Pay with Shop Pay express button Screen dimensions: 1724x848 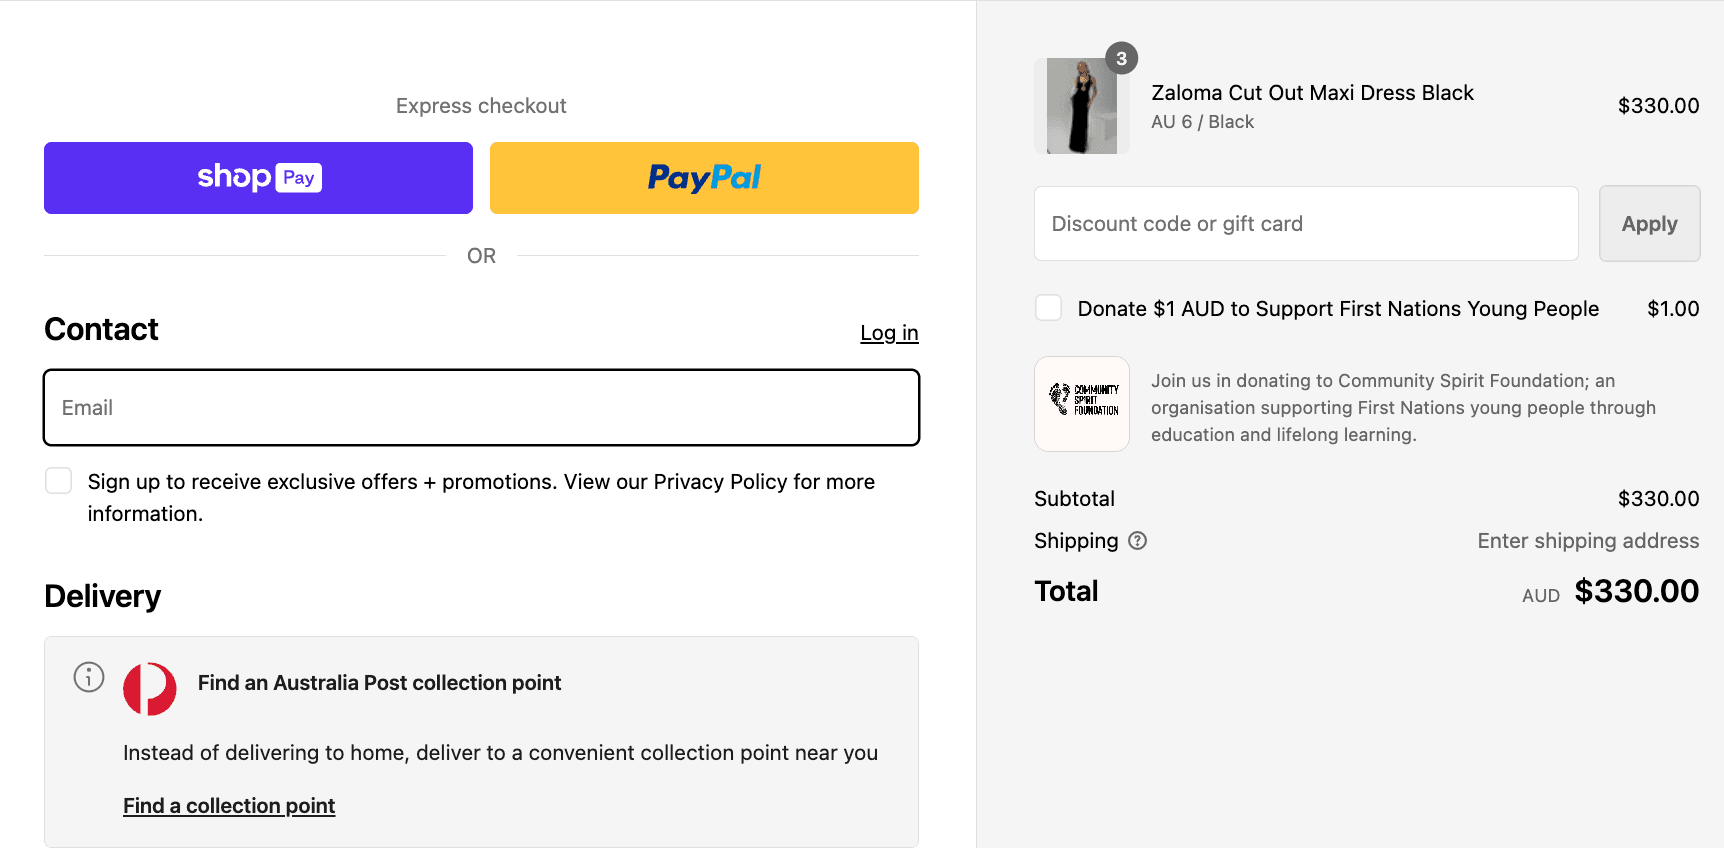(x=258, y=178)
